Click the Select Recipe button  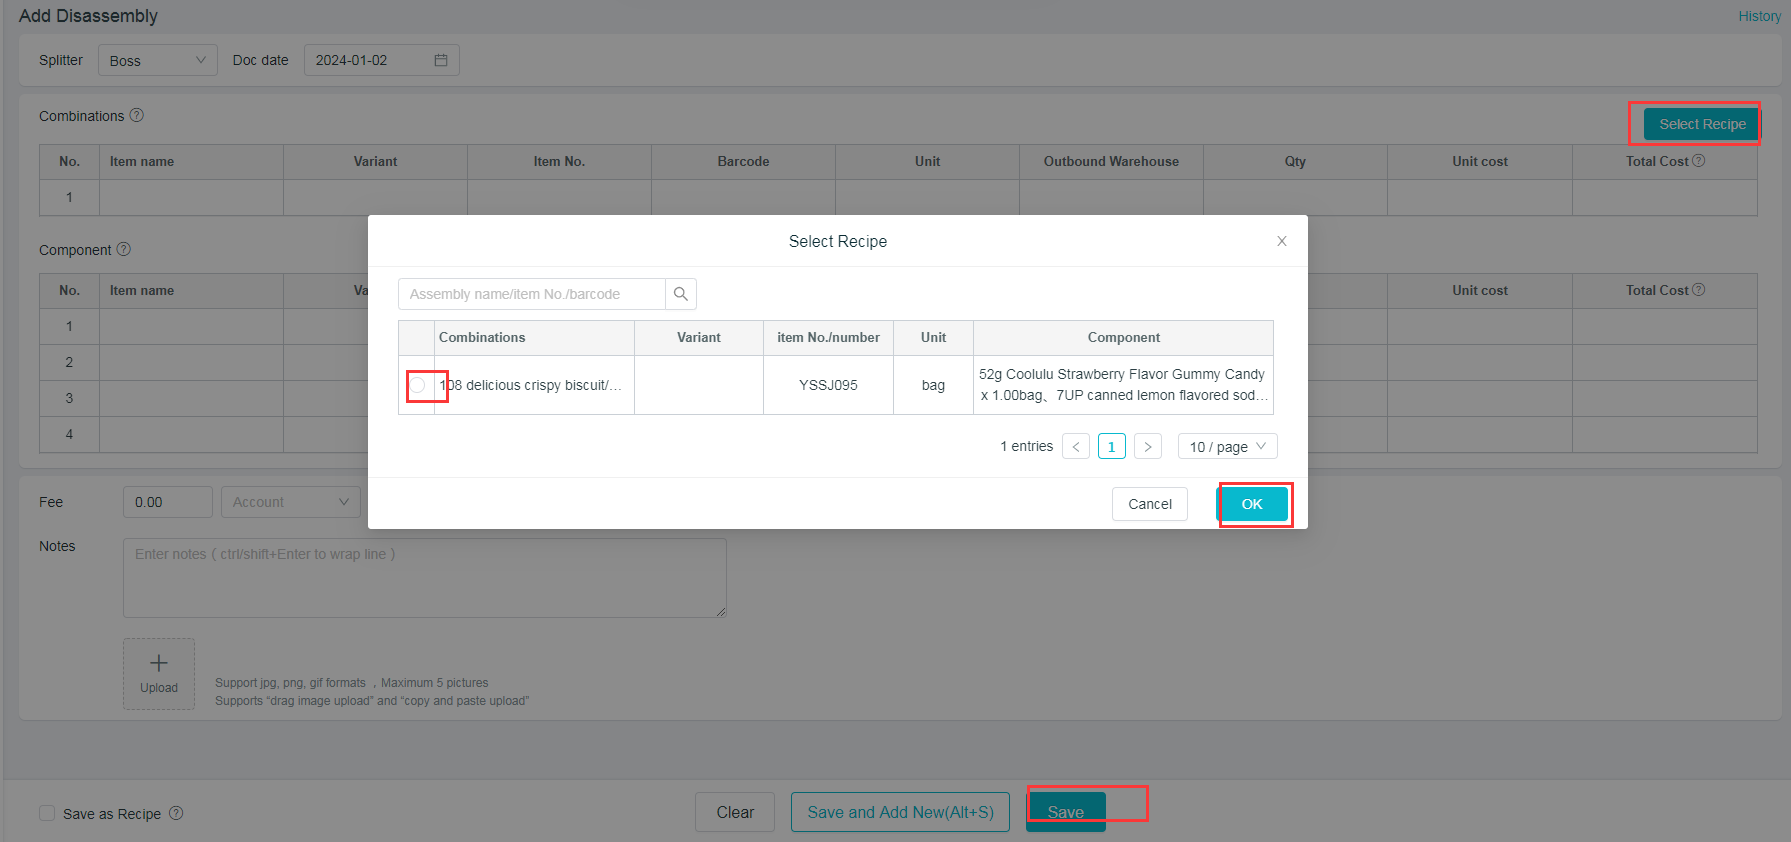1701,124
